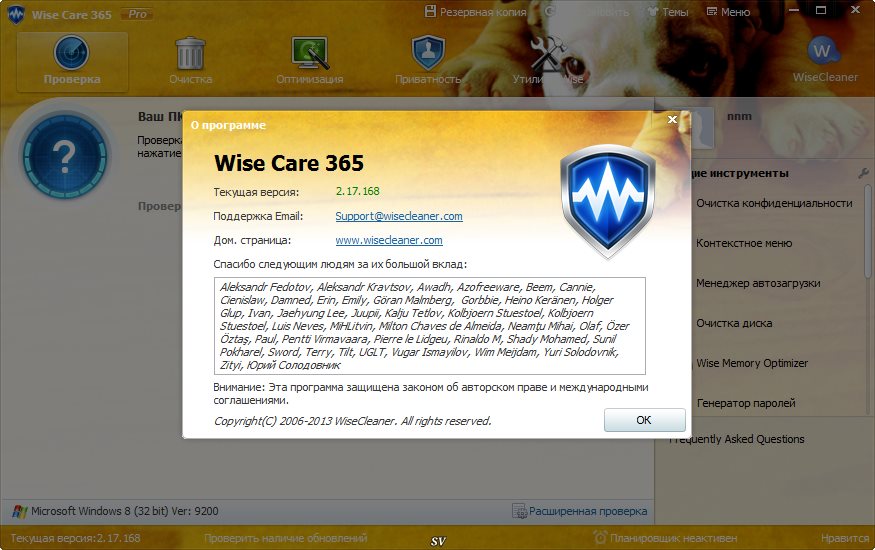Image resolution: width=875 pixels, height=550 pixels.
Task: Open Очистка конфиденциальности tool
Action: click(774, 204)
